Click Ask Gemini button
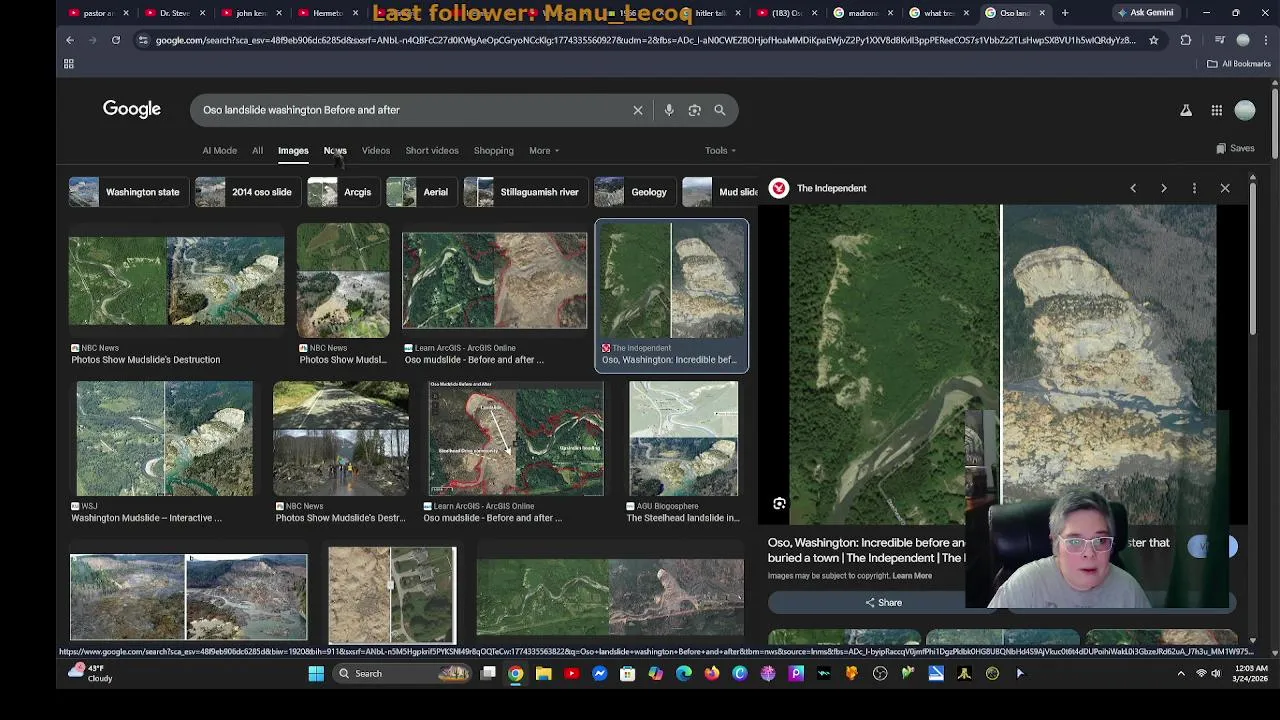This screenshot has height=720, width=1280. tap(1145, 13)
